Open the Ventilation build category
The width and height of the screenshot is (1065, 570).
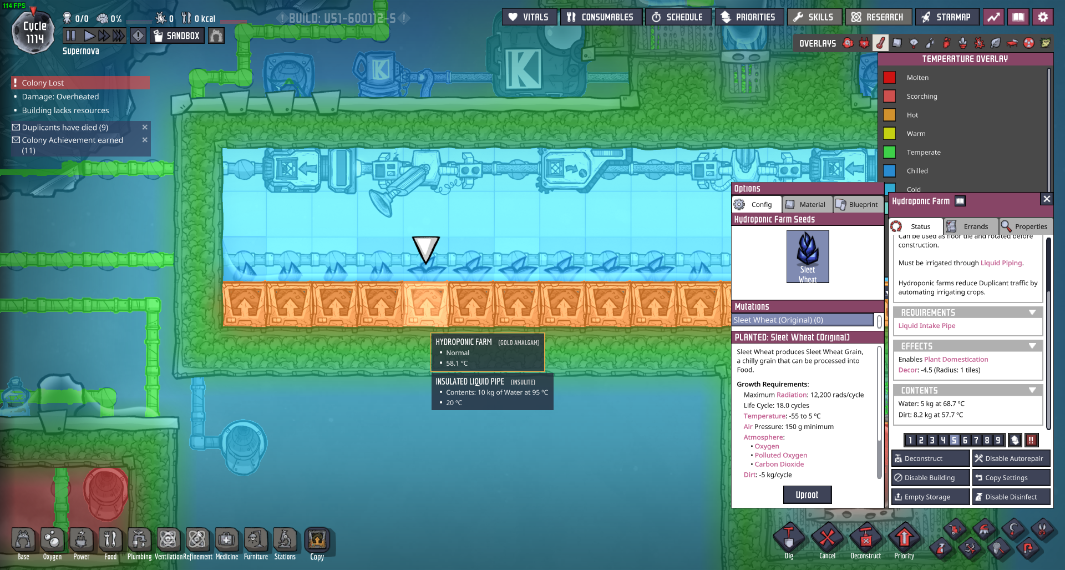168,540
